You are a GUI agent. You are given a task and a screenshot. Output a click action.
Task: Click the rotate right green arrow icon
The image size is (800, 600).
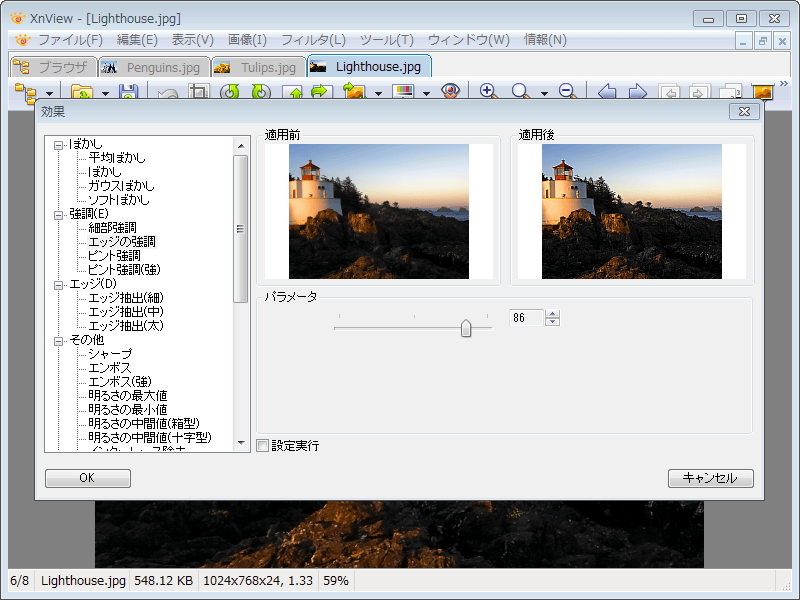261,92
